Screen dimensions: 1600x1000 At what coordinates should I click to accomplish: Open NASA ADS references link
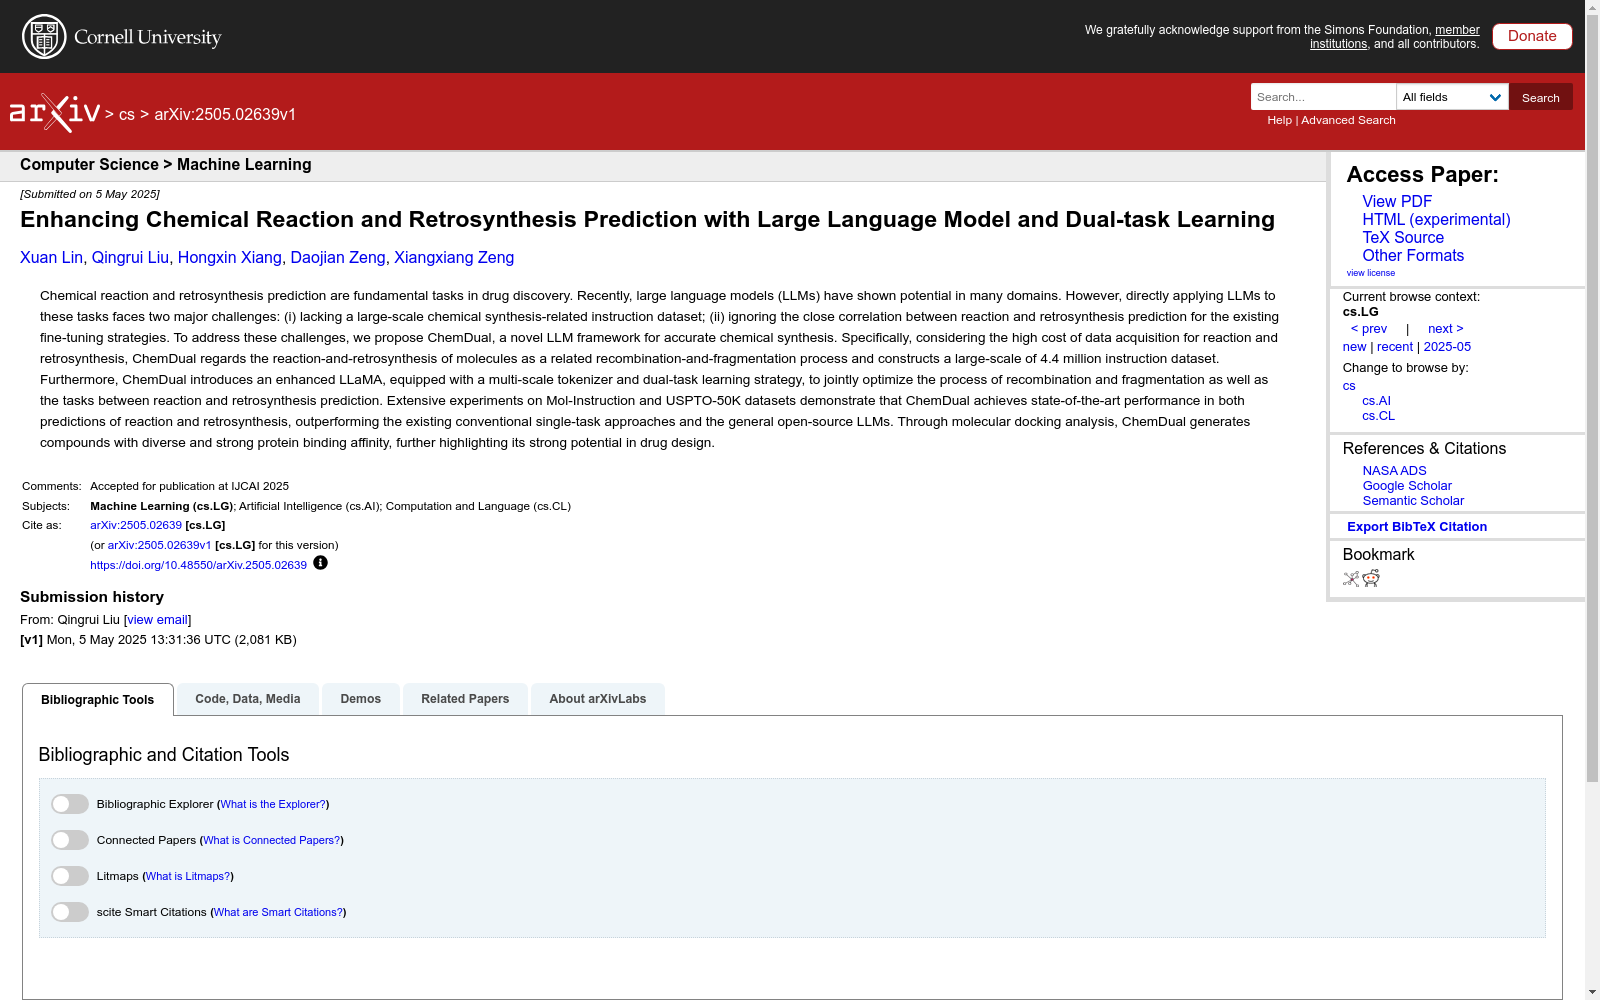click(1394, 471)
